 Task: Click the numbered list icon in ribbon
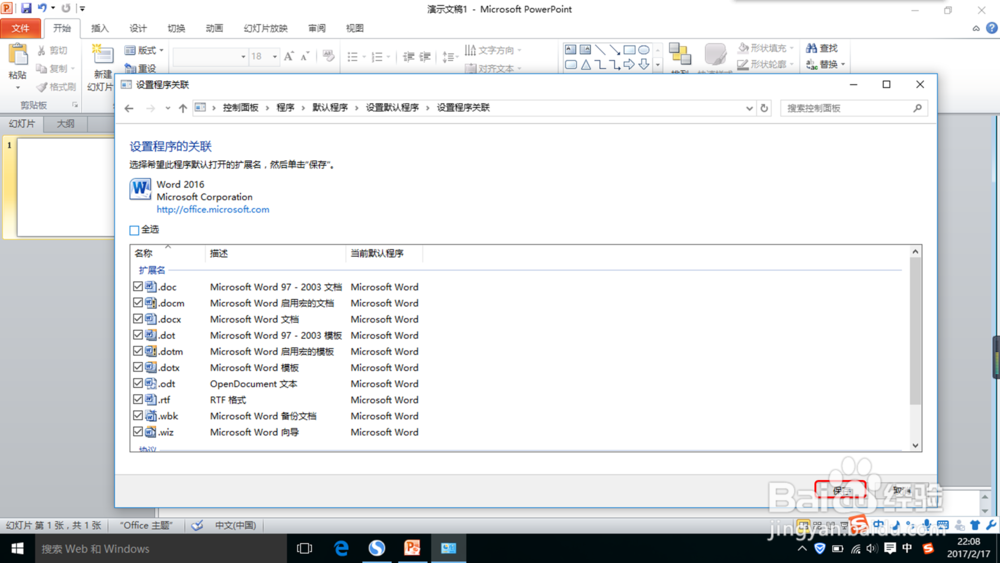377,57
